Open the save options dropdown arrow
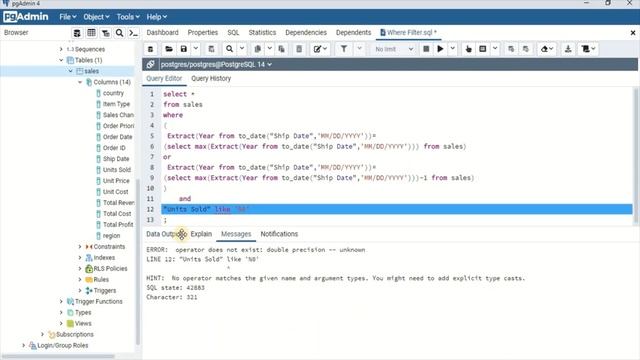640x360 pixels. [196, 49]
